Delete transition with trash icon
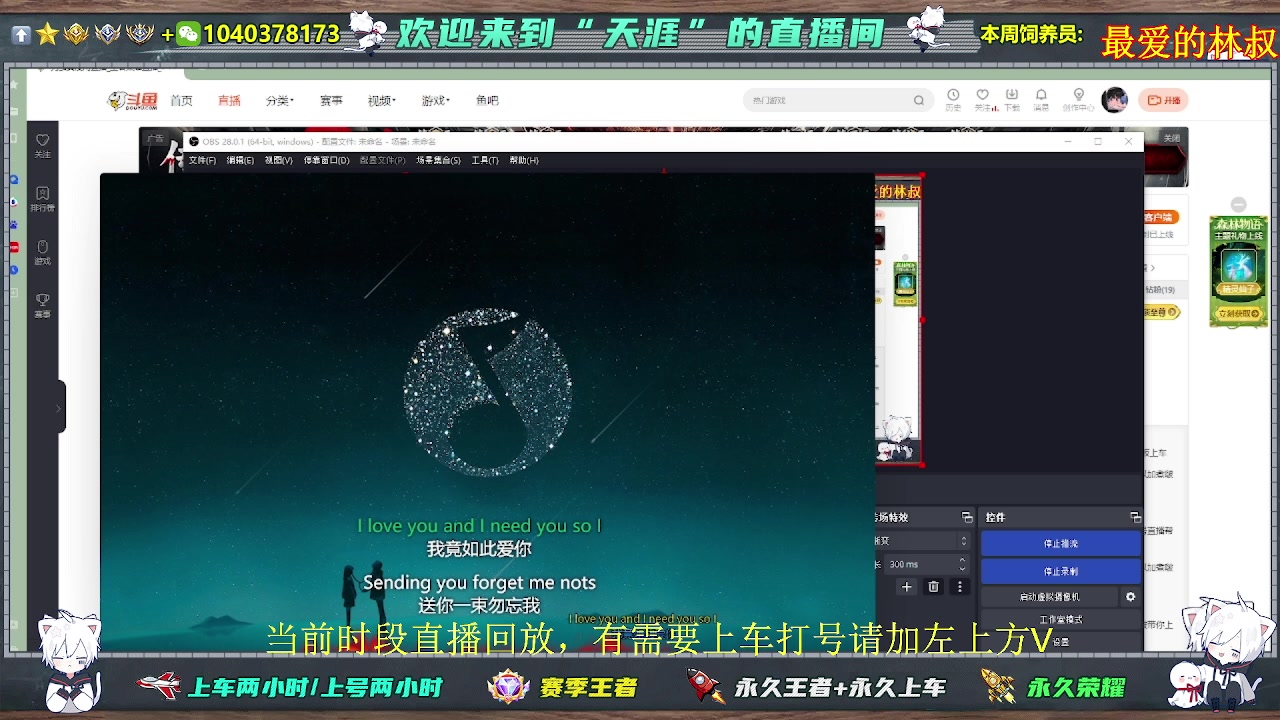This screenshot has width=1280, height=720. [933, 587]
